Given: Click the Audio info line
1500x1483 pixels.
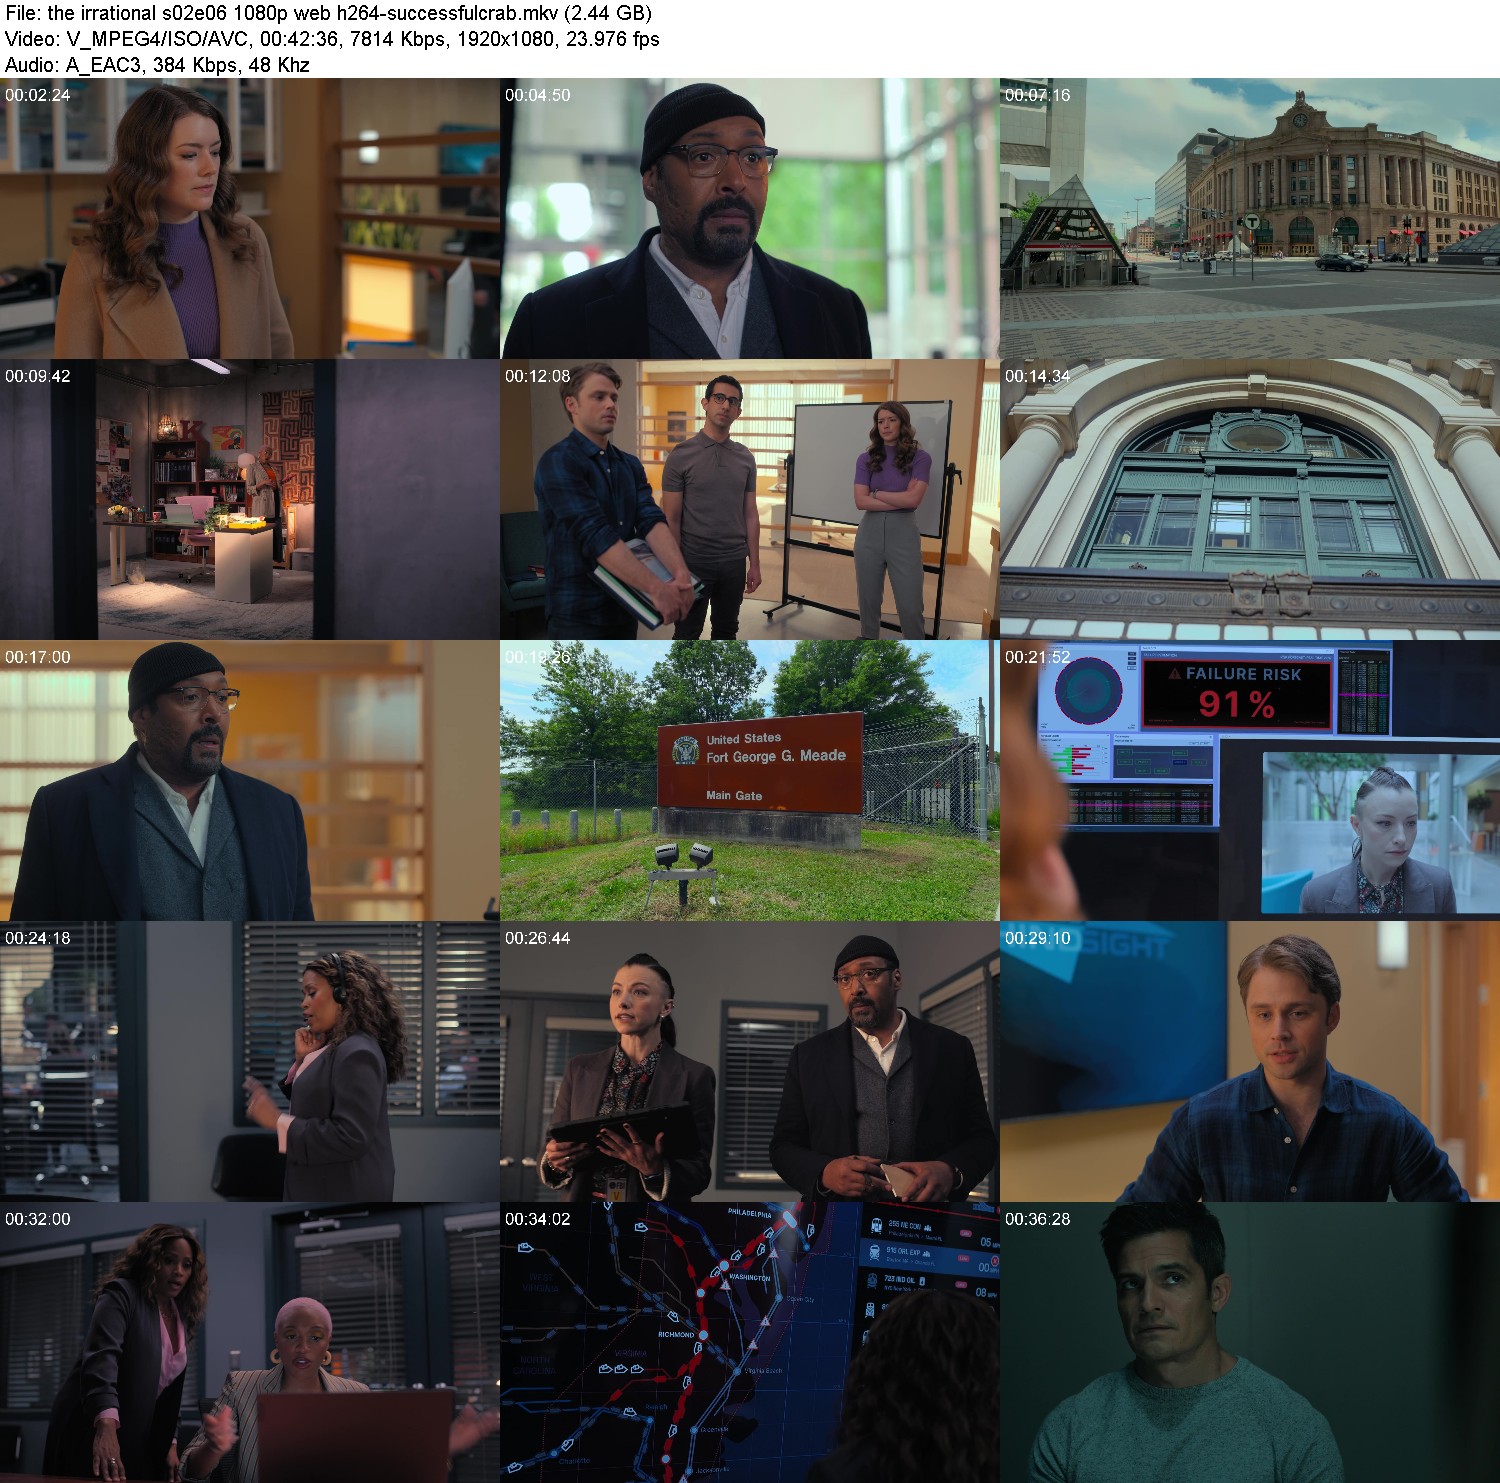Looking at the screenshot, I should (x=157, y=65).
